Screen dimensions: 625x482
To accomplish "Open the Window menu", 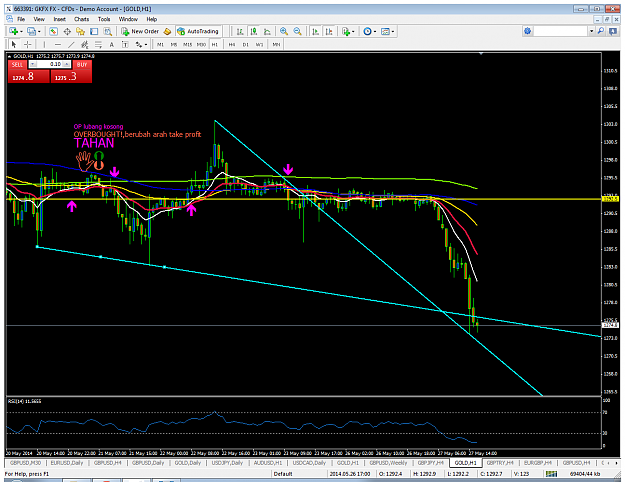I will tap(128, 19).
